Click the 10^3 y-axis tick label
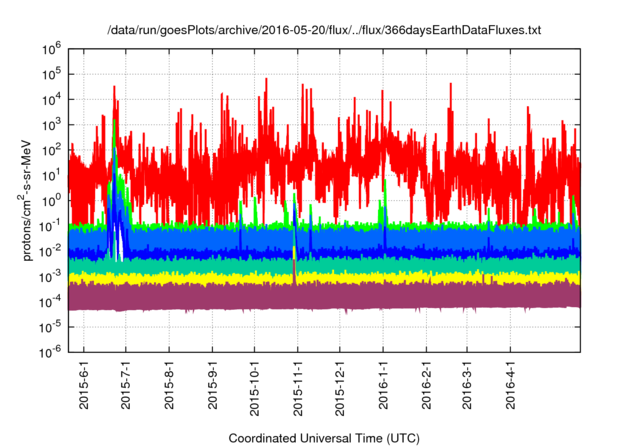Viewport: 640px width, 448px height. pyautogui.click(x=51, y=126)
